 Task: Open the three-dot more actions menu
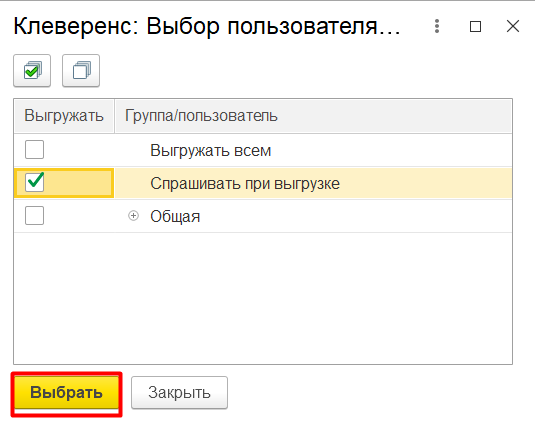(437, 26)
